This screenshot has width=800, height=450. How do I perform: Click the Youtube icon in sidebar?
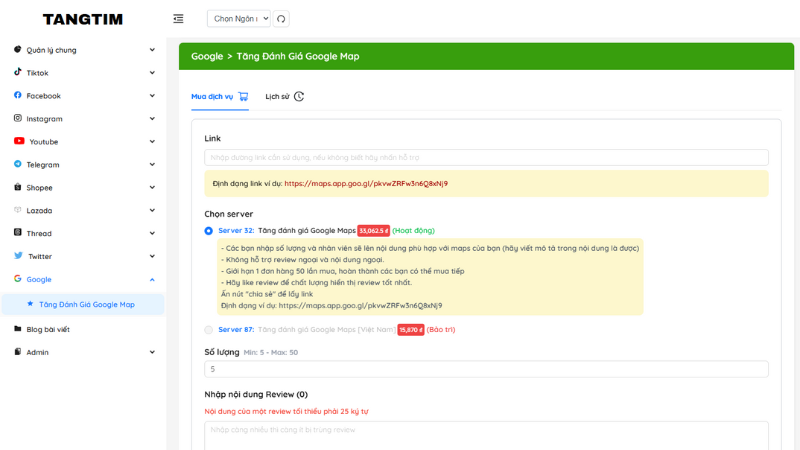pyautogui.click(x=19, y=142)
